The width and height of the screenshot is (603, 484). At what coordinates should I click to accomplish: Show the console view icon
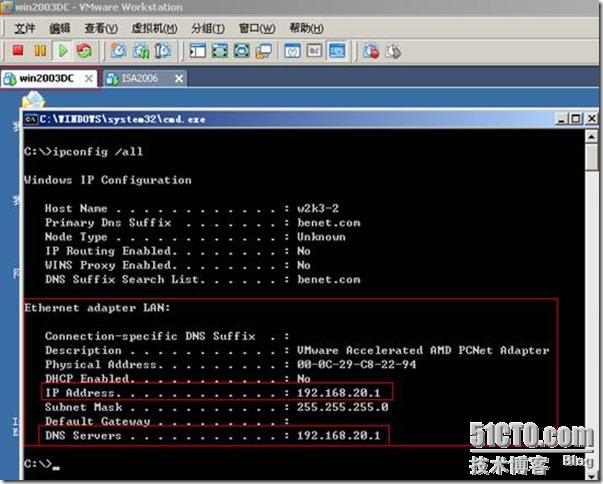coord(337,50)
